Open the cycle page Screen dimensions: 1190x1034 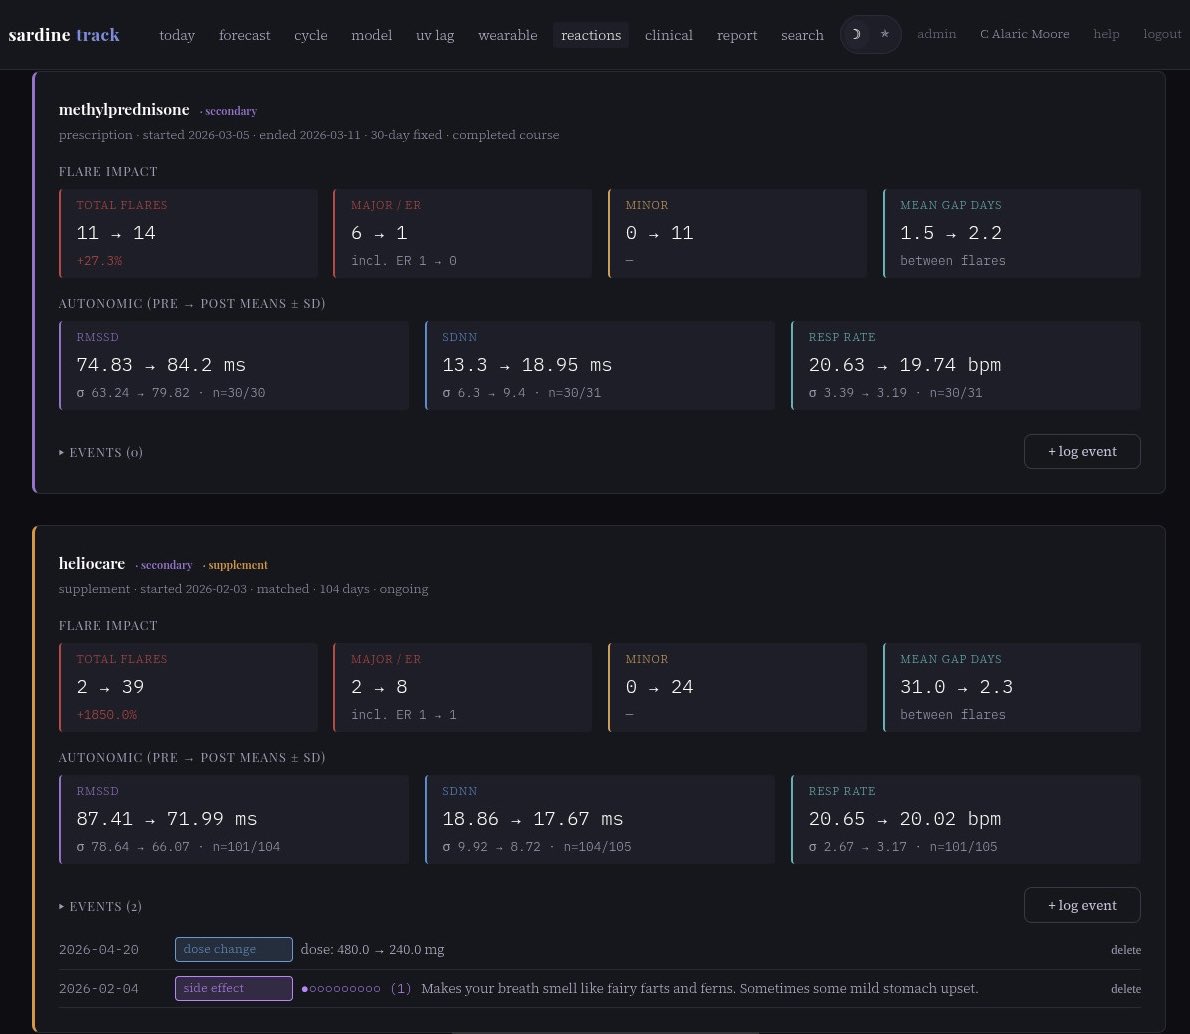(310, 35)
